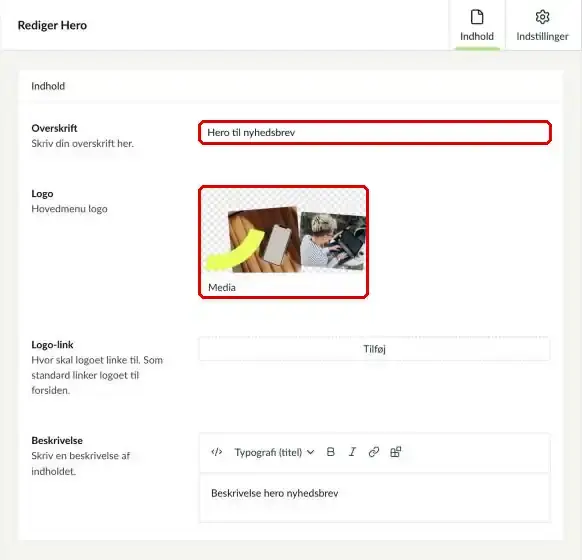Click the Logo-link label
The height and width of the screenshot is (560, 582).
tap(52, 345)
